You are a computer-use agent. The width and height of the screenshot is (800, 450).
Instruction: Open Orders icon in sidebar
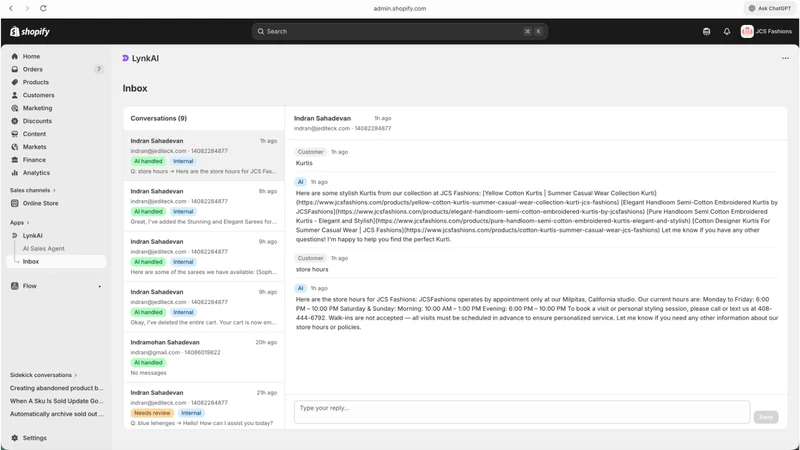[14, 69]
